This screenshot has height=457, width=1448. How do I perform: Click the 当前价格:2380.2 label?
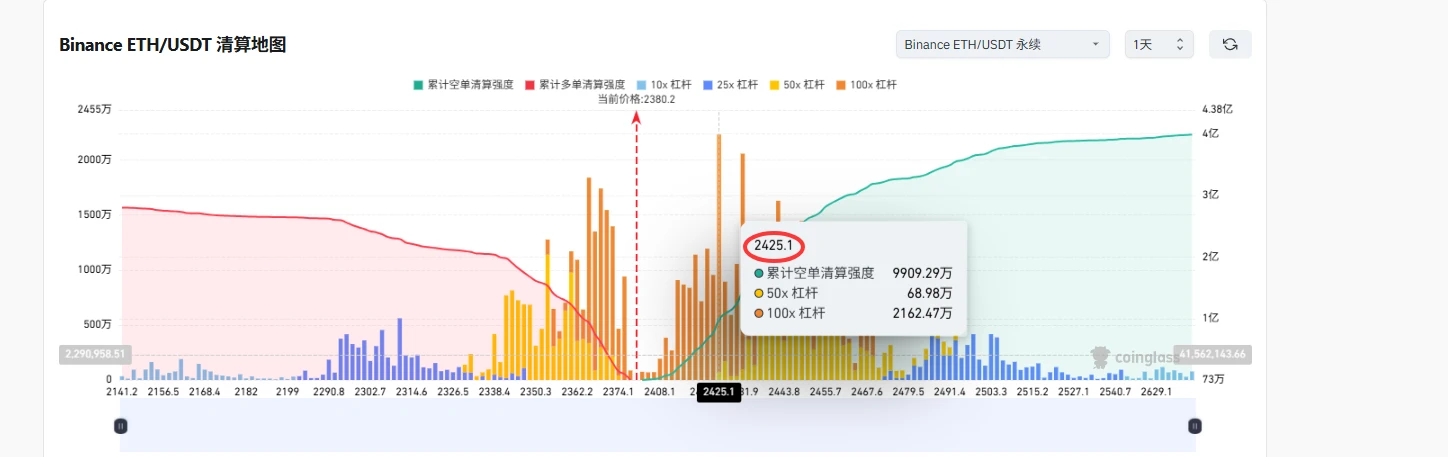[x=636, y=99]
